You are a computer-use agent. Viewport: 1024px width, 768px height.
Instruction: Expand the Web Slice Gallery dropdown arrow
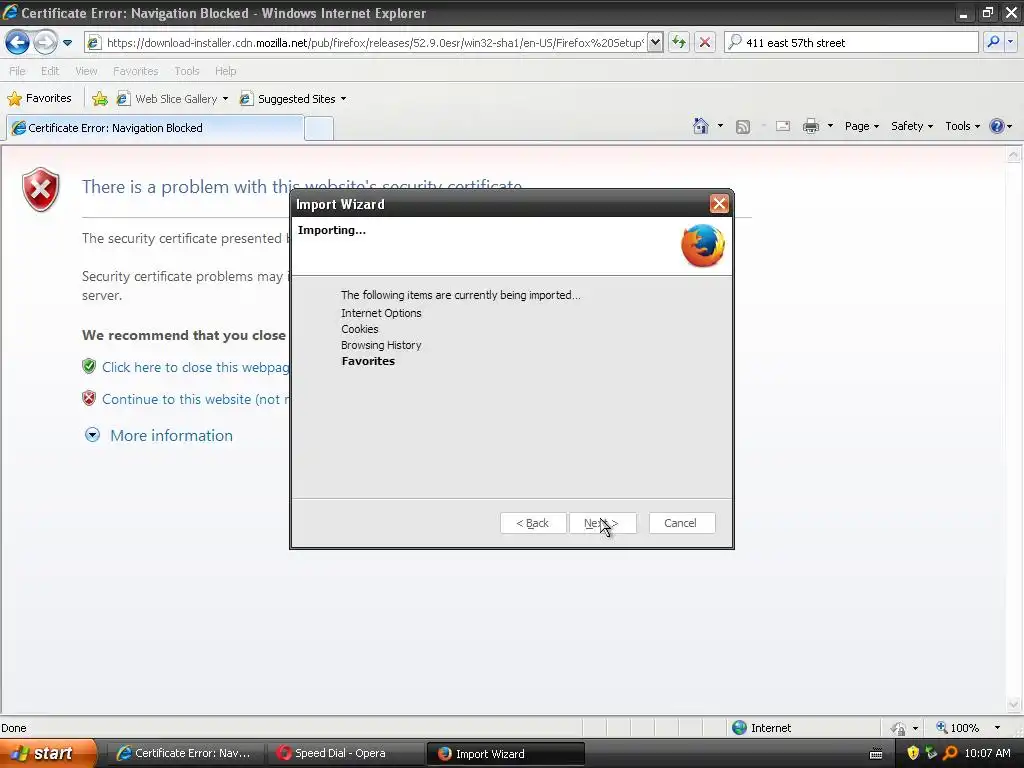point(225,99)
